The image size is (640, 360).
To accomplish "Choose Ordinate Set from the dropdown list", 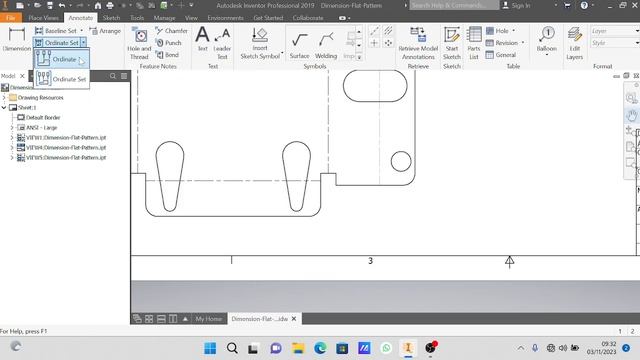I will 61,79.
